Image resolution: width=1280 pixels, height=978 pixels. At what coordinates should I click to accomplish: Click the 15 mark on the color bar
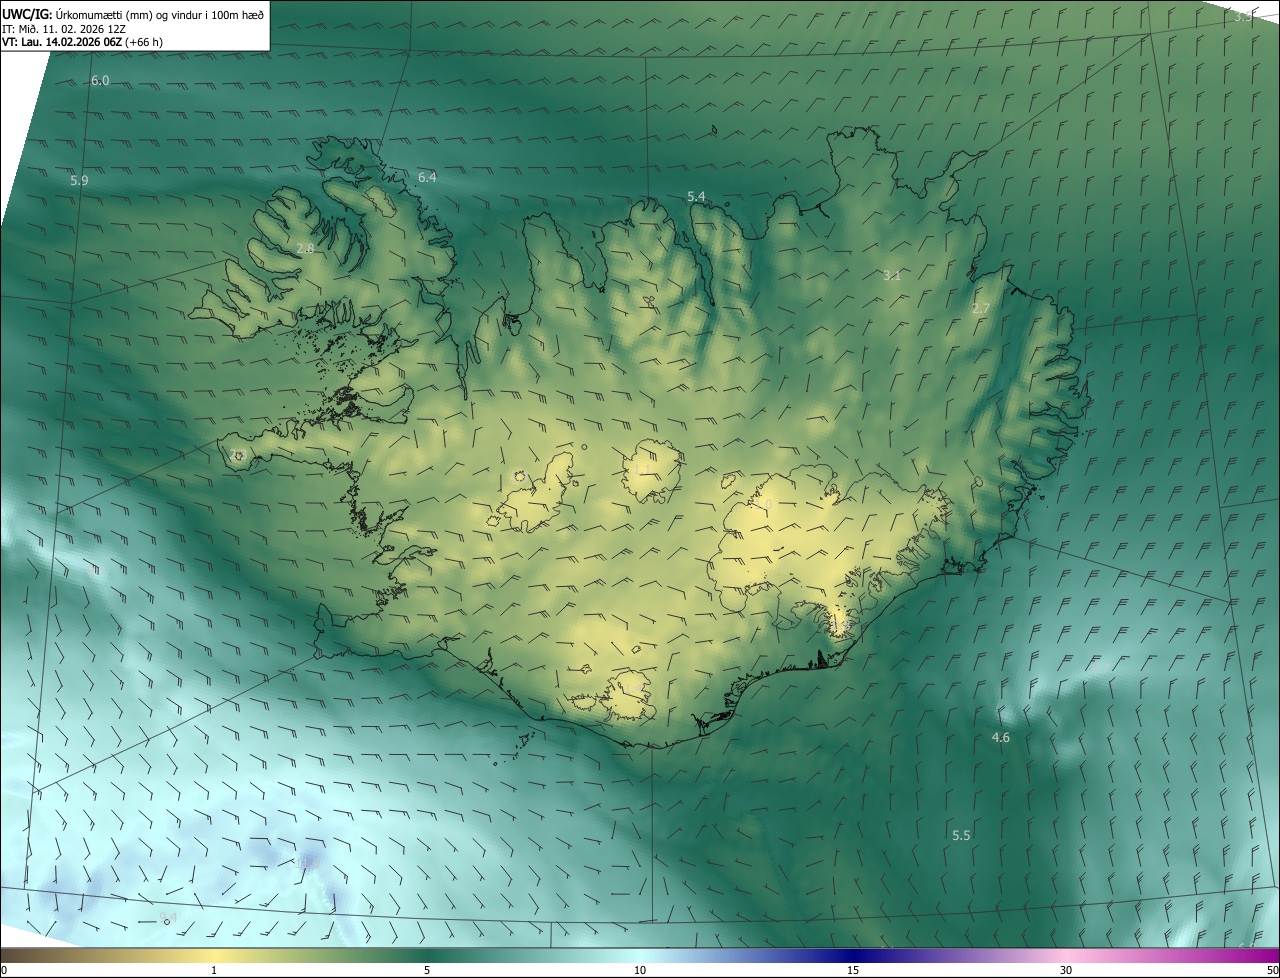[x=853, y=970]
